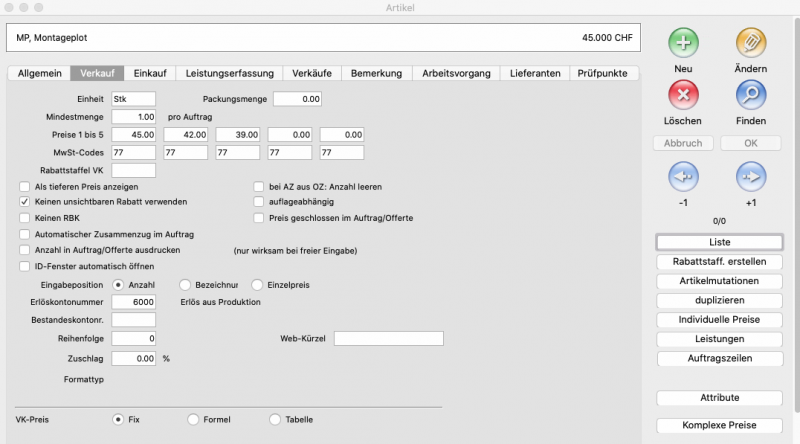The image size is (800, 444).
Task: Click the red Löschen icon
Action: pyautogui.click(x=684, y=96)
